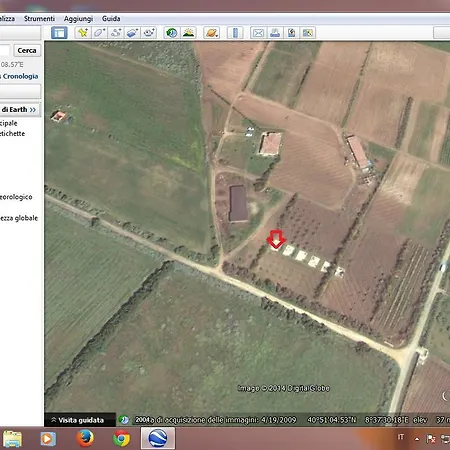Email the view with envelope icon
This screenshot has width=450, height=450.
[258, 33]
